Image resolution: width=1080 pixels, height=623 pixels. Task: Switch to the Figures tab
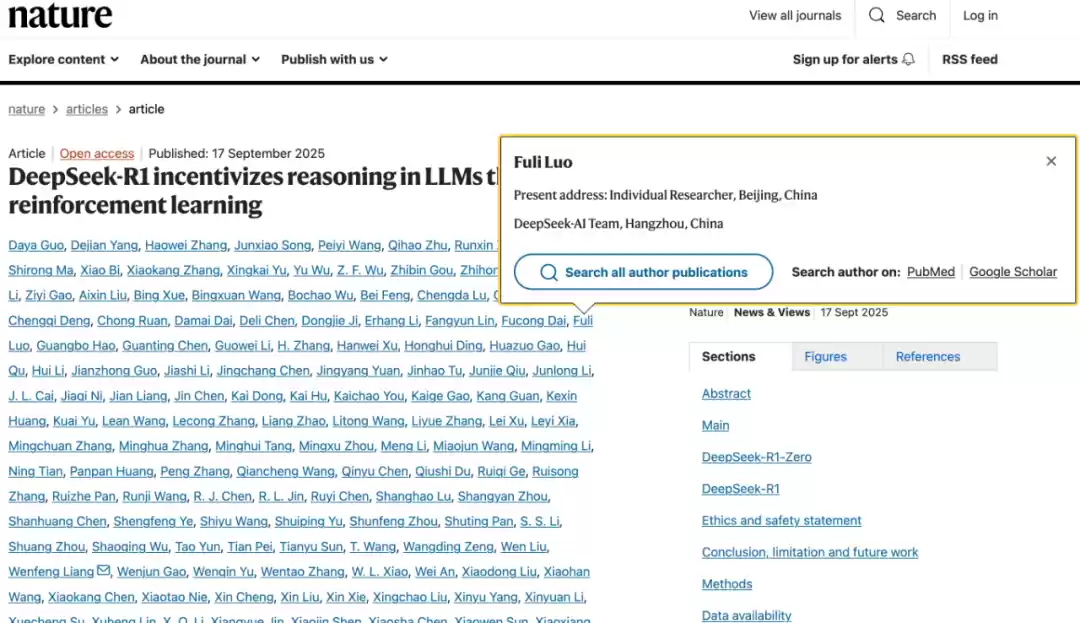coord(825,356)
